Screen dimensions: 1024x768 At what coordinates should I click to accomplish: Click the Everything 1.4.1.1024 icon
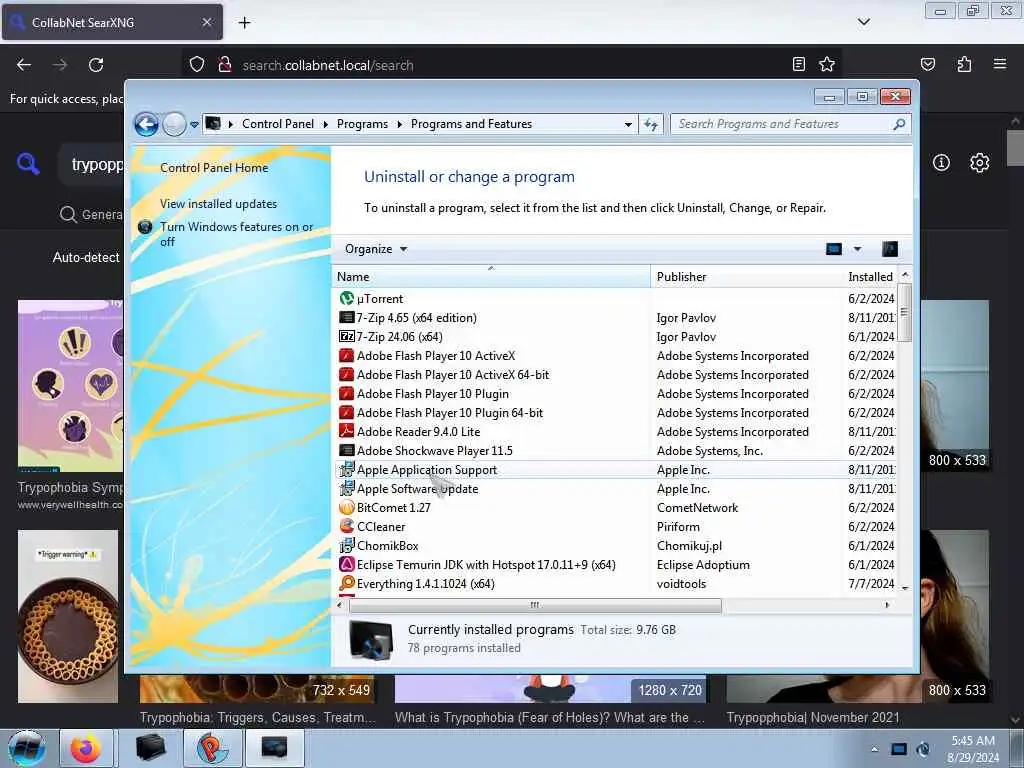pos(347,583)
